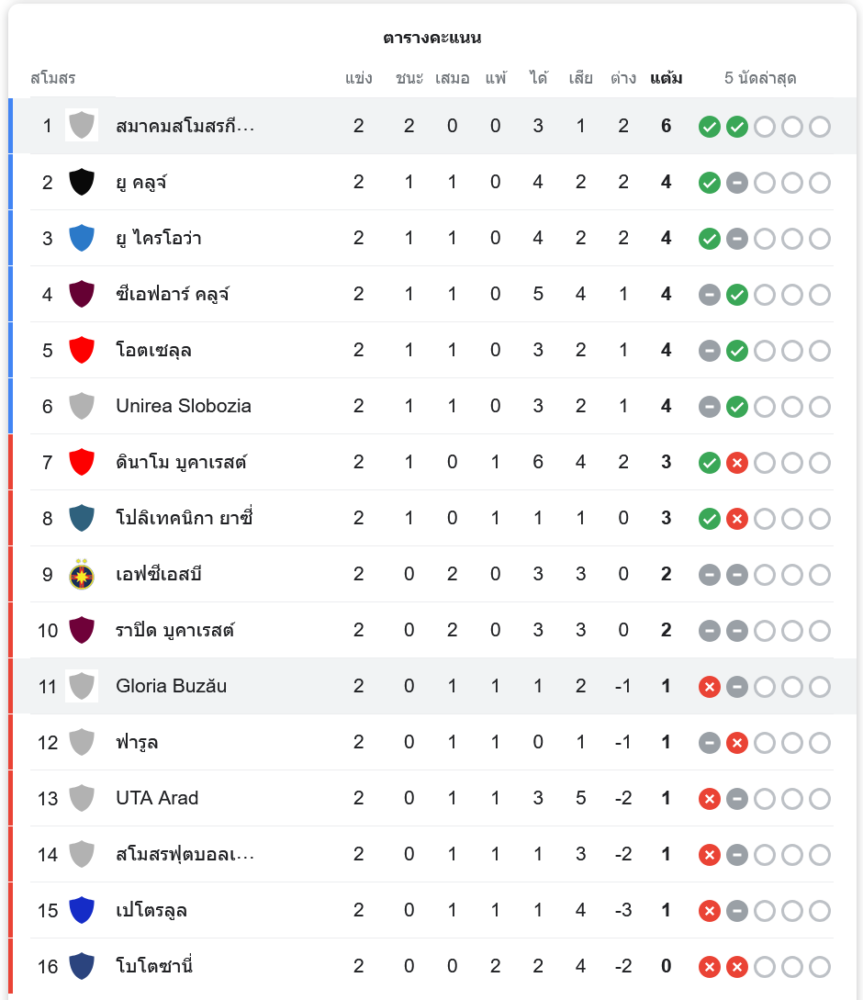Click the navy shield beside โบโตซานี่
This screenshot has width=863, height=1000.
click(x=82, y=966)
